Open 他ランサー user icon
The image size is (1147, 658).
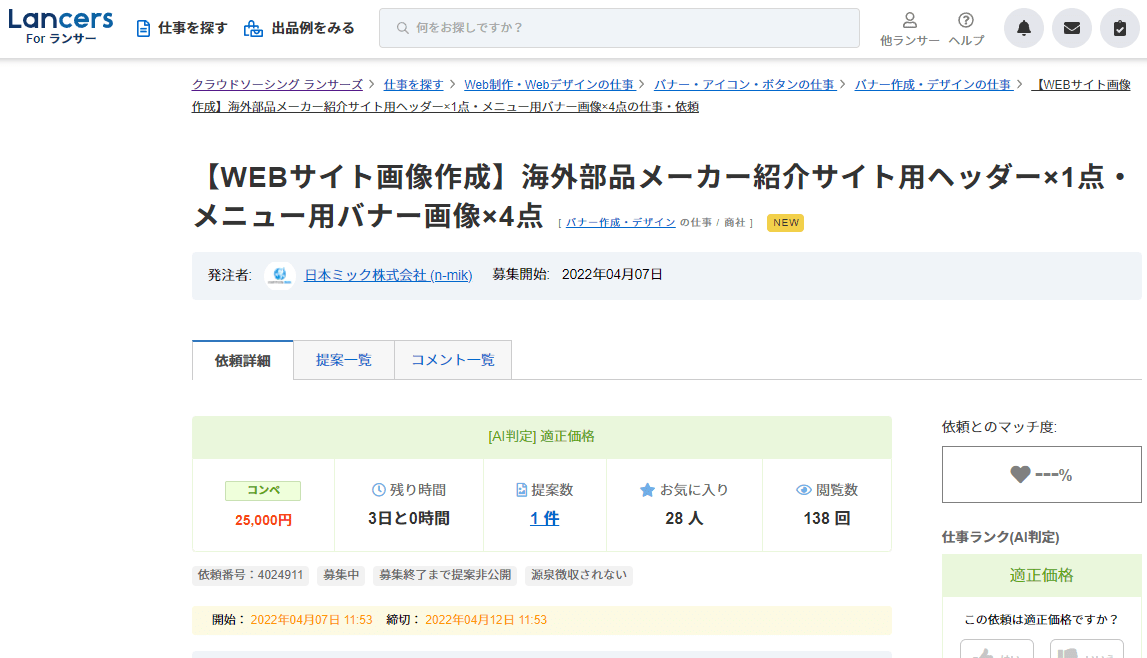[909, 21]
